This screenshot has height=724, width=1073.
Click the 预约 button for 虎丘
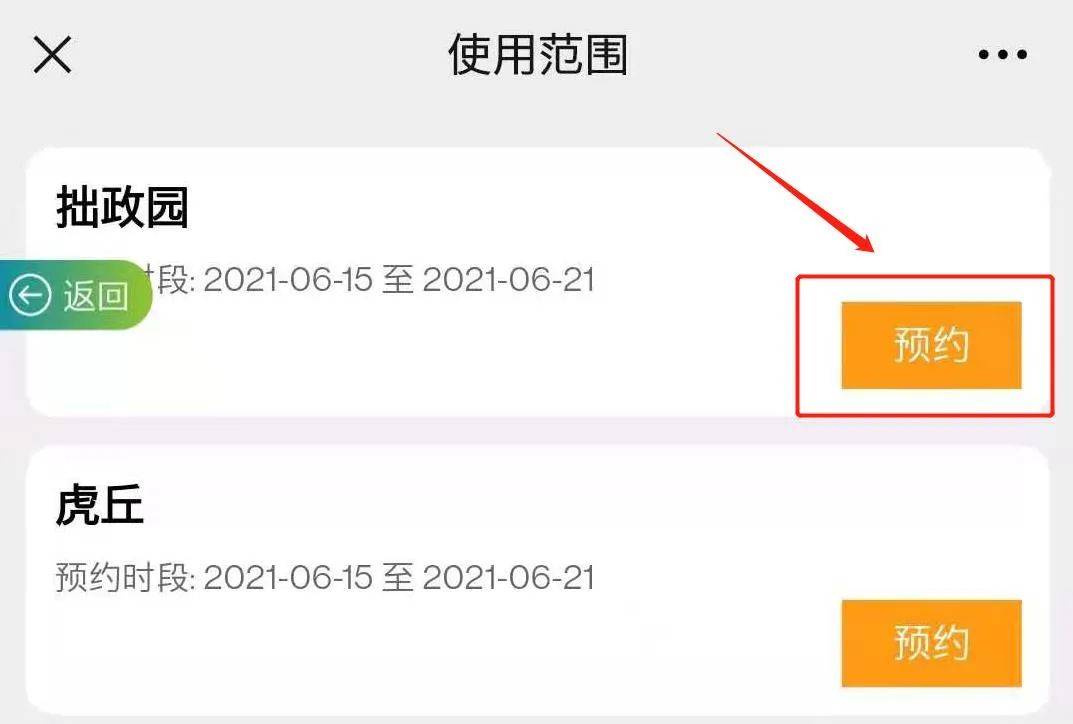point(931,643)
